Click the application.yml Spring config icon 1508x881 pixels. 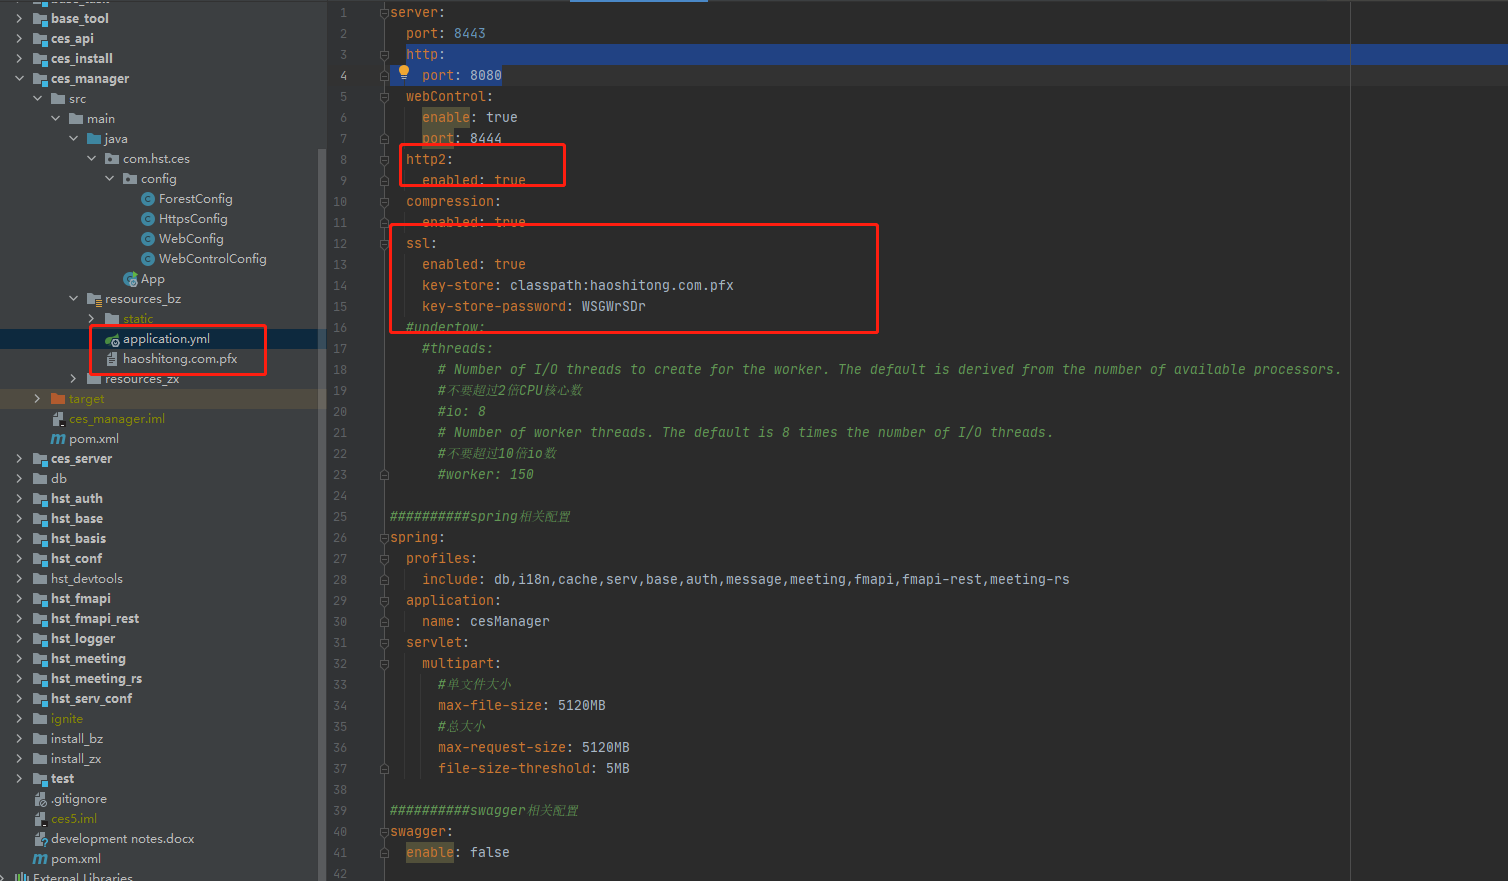click(112, 340)
